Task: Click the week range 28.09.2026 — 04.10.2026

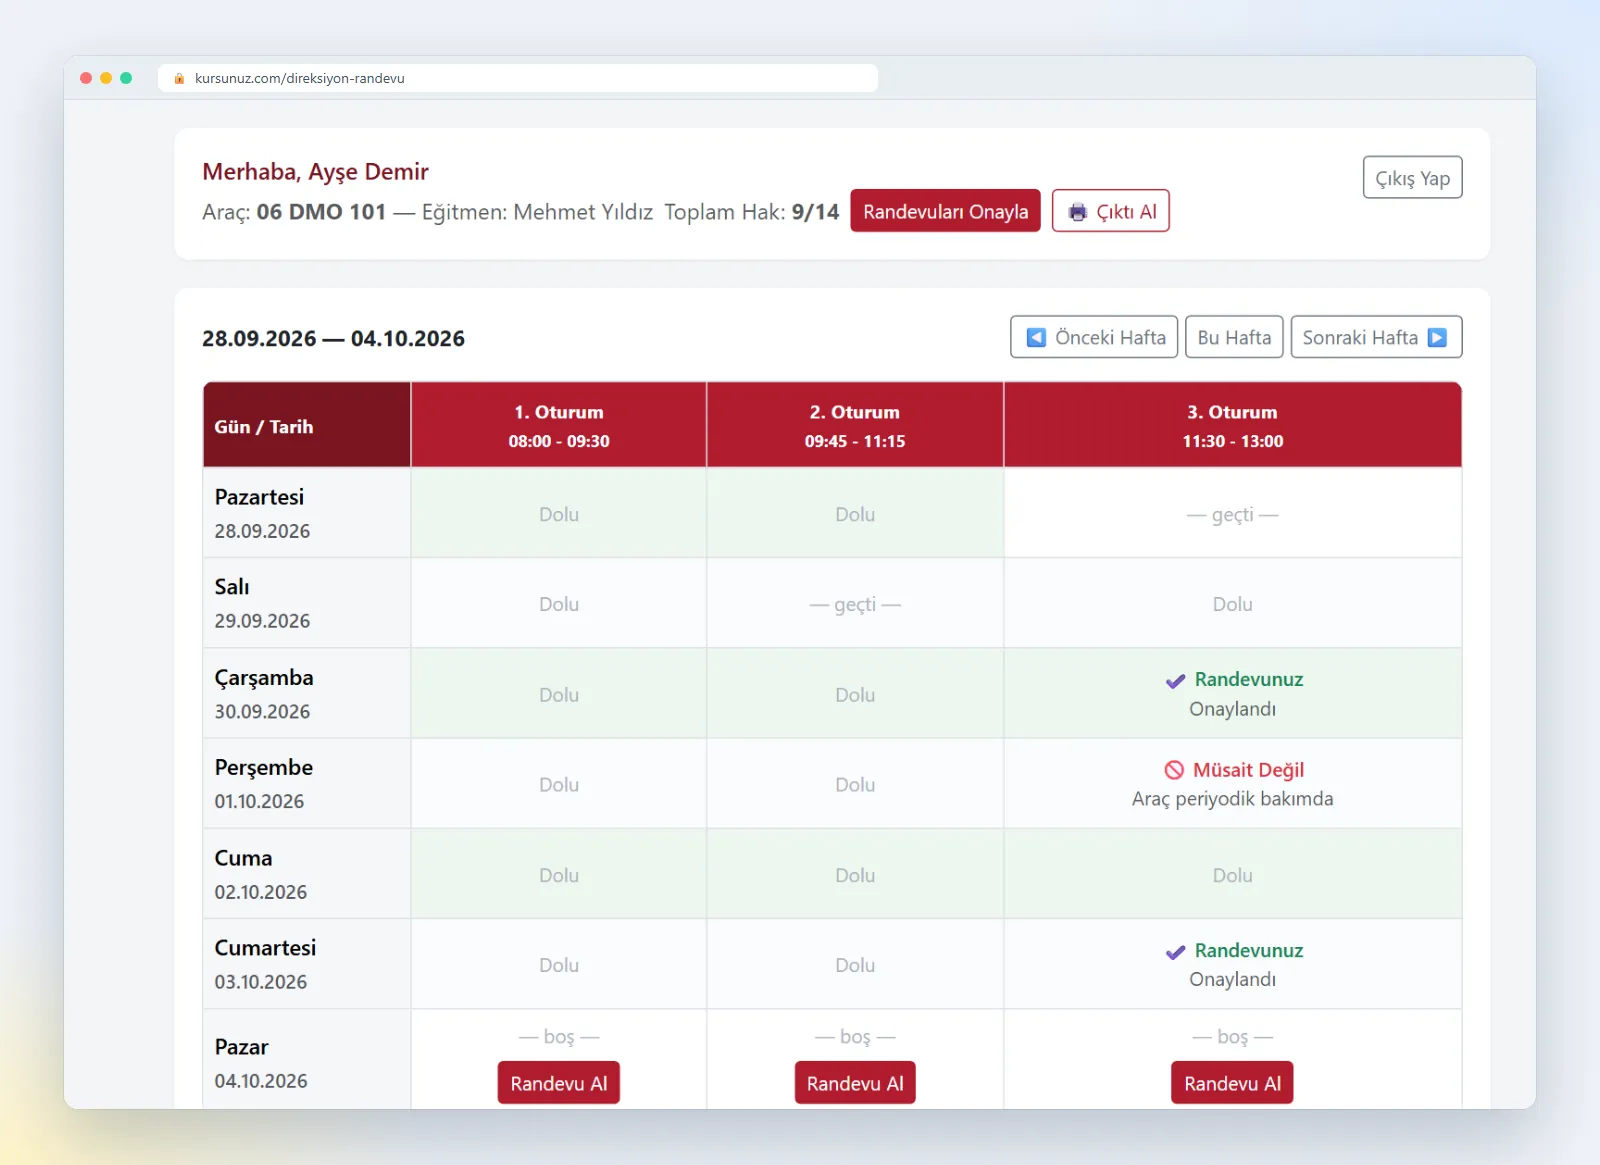Action: pyautogui.click(x=333, y=338)
